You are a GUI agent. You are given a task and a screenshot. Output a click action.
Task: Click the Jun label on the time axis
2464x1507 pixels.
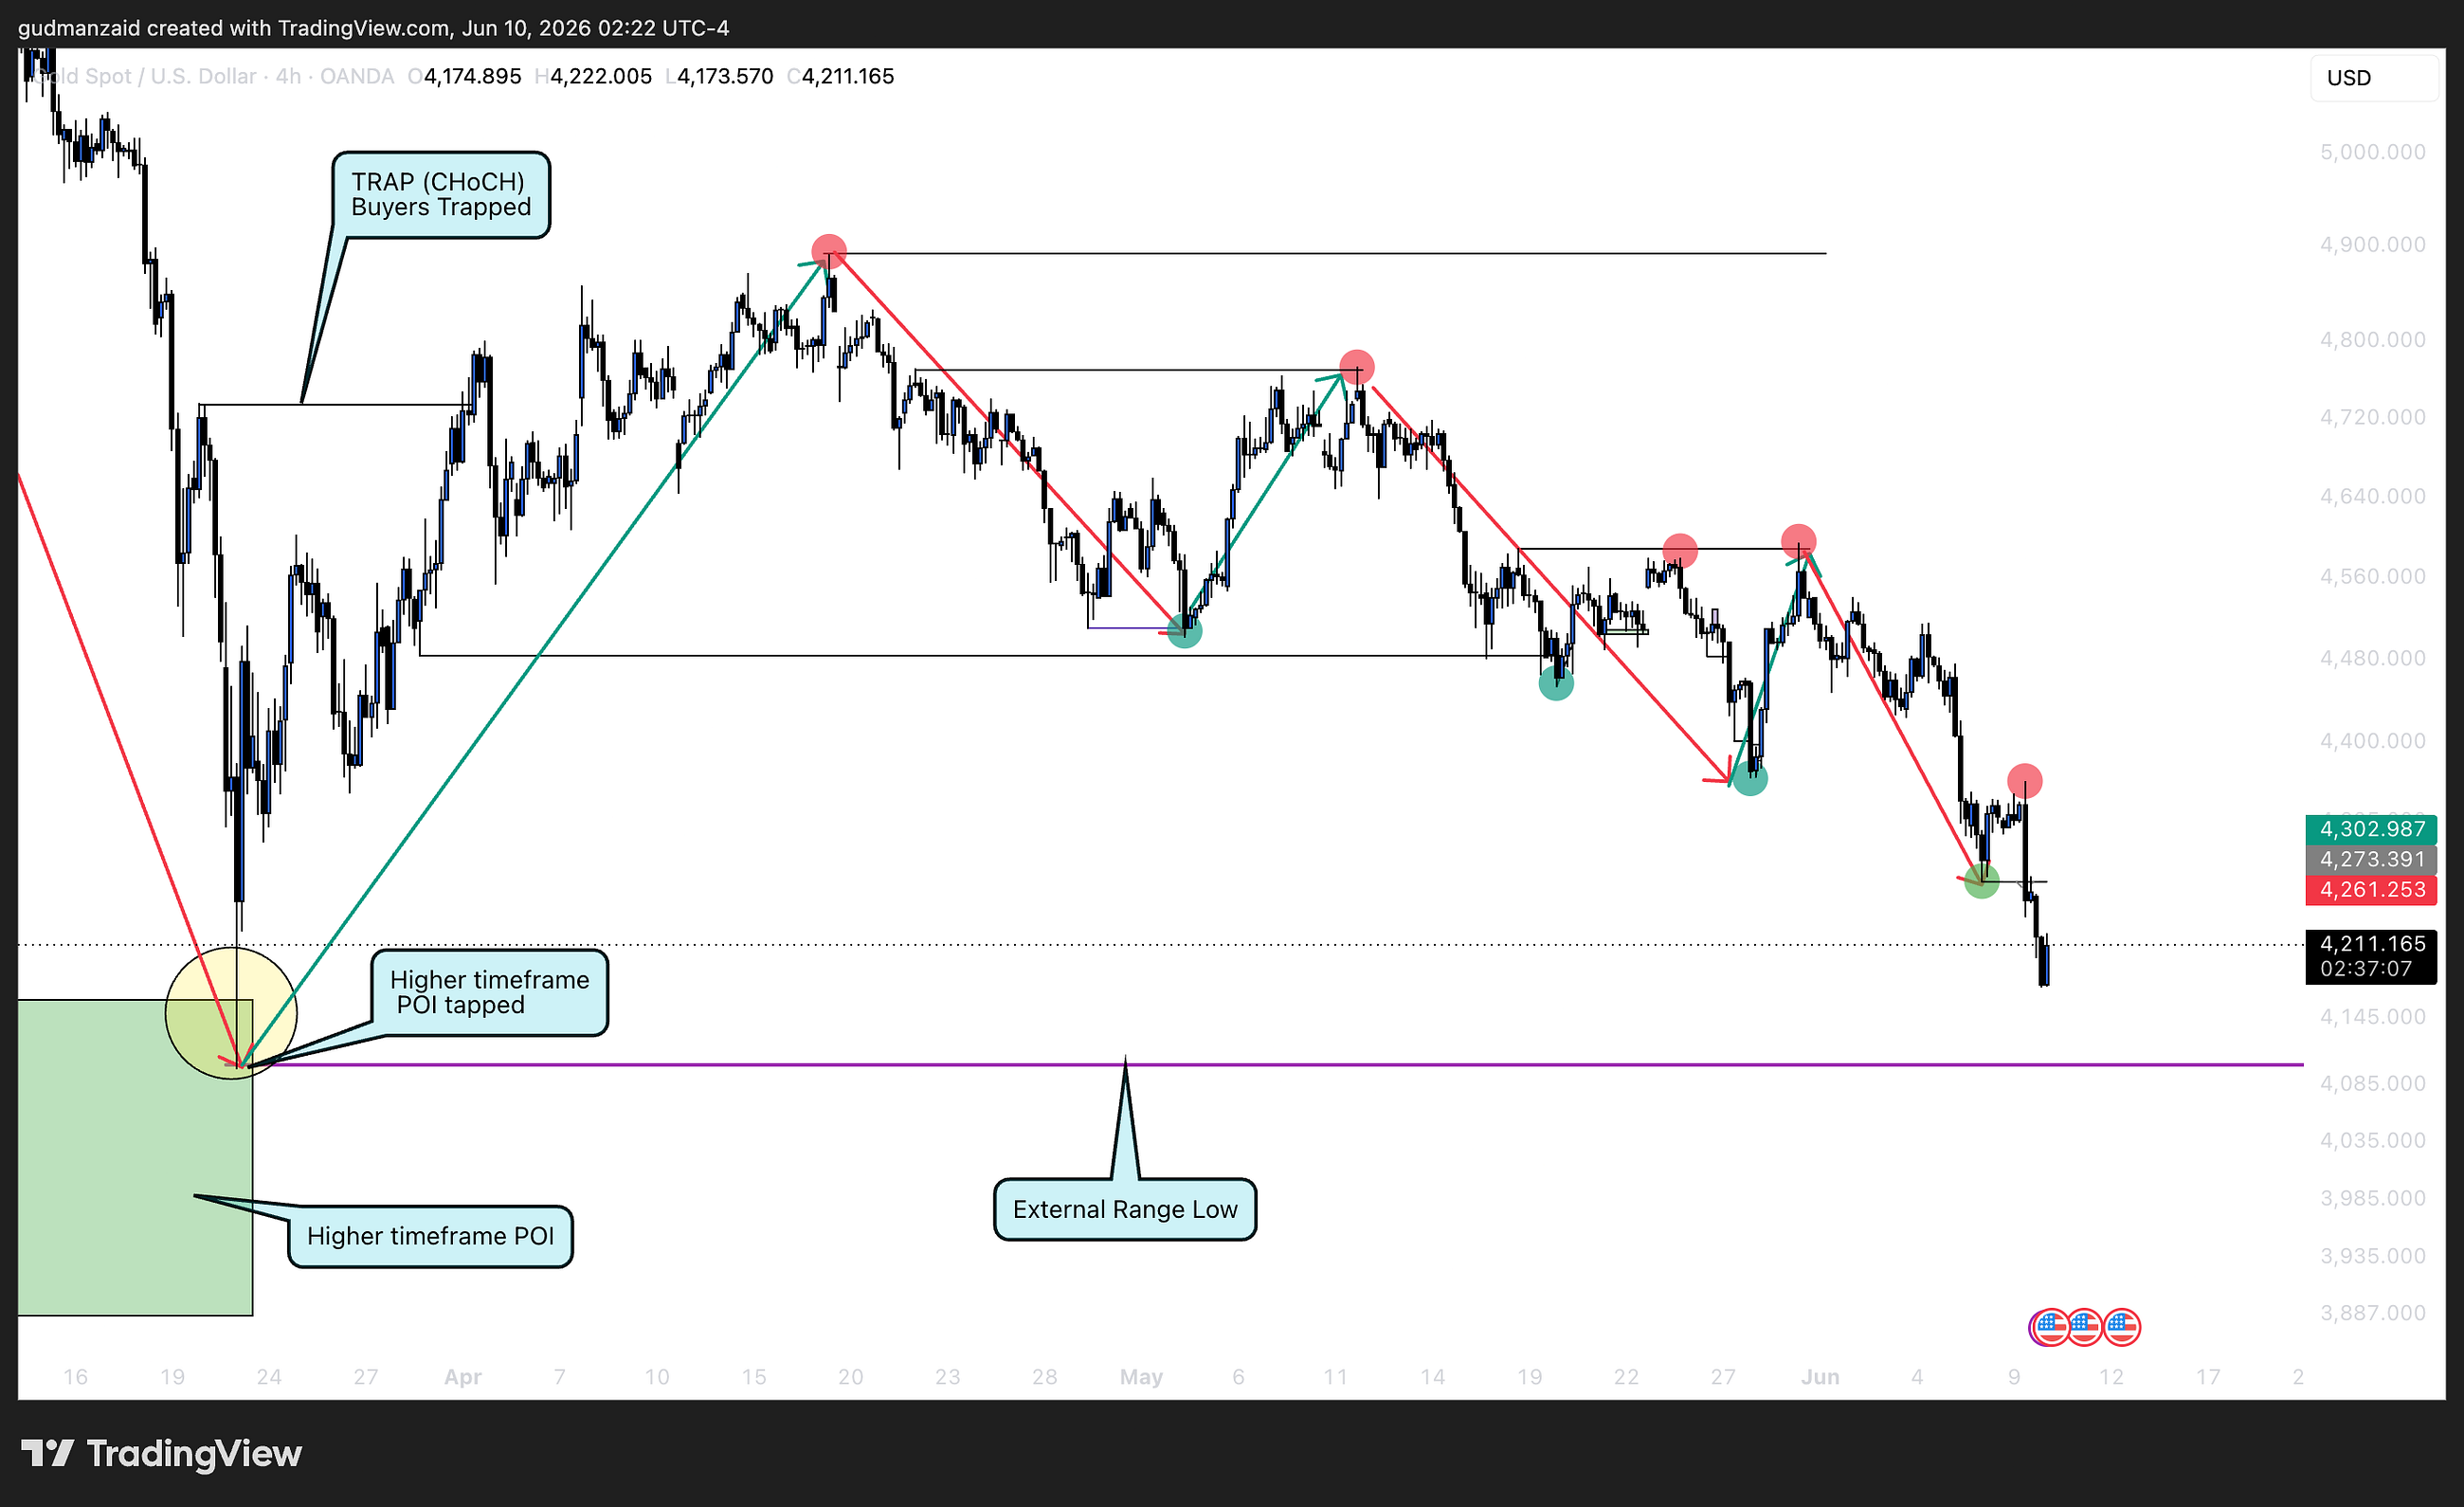[1820, 1377]
